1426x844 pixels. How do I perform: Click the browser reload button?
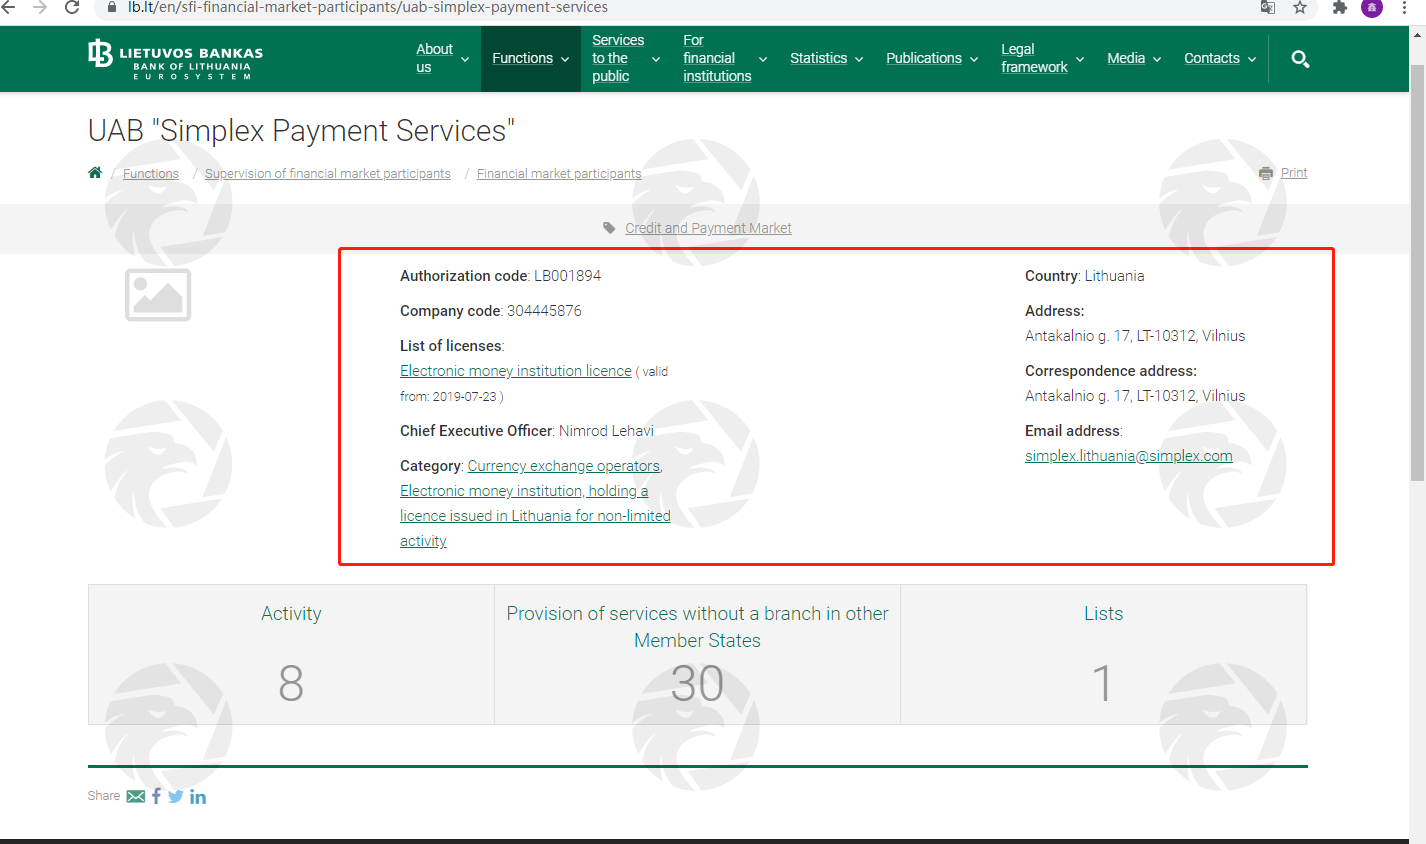(x=72, y=7)
